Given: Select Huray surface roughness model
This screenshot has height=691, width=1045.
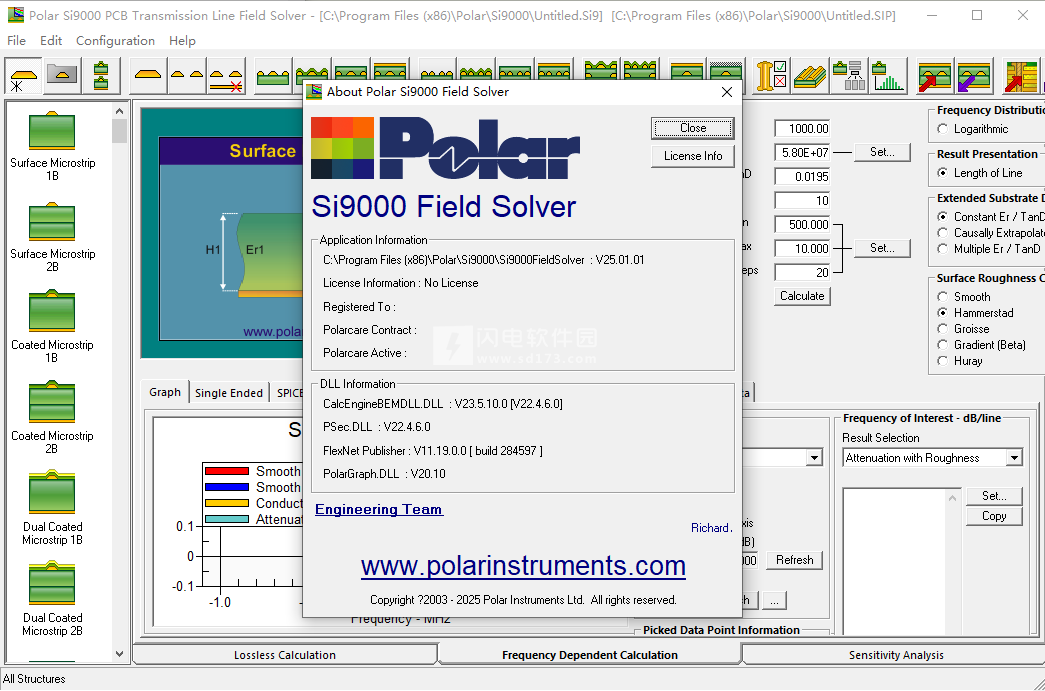Looking at the screenshot, I should [943, 361].
